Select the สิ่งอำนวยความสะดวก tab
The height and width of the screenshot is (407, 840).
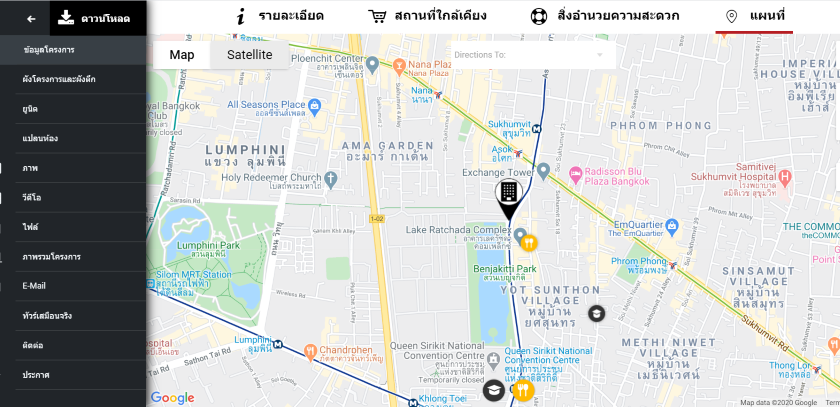pyautogui.click(x=605, y=16)
